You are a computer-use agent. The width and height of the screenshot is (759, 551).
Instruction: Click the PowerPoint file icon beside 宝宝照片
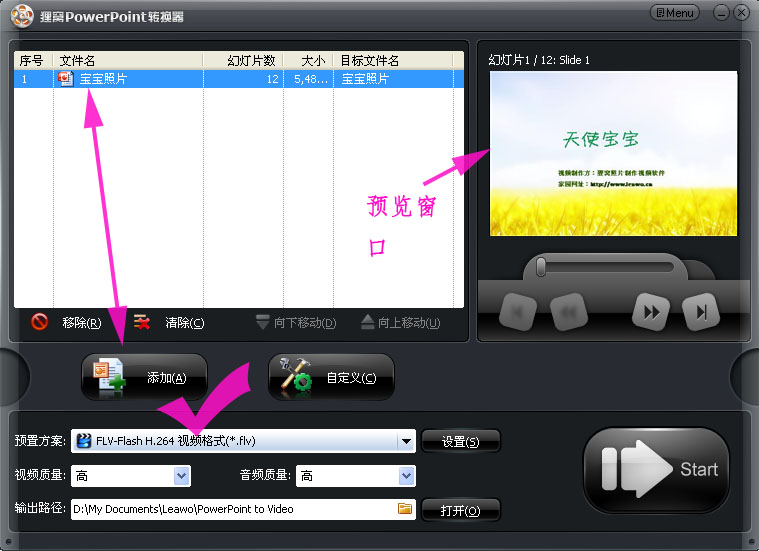[65, 78]
